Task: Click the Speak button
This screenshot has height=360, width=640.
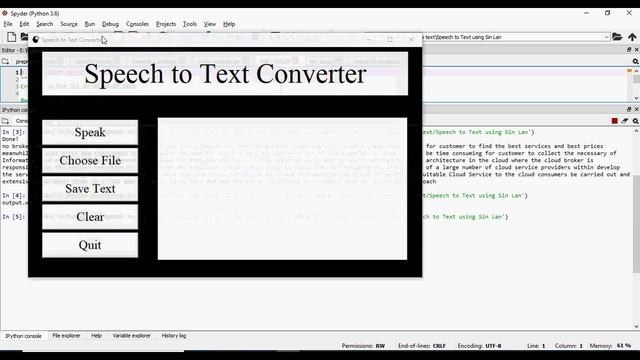Action: tap(90, 132)
